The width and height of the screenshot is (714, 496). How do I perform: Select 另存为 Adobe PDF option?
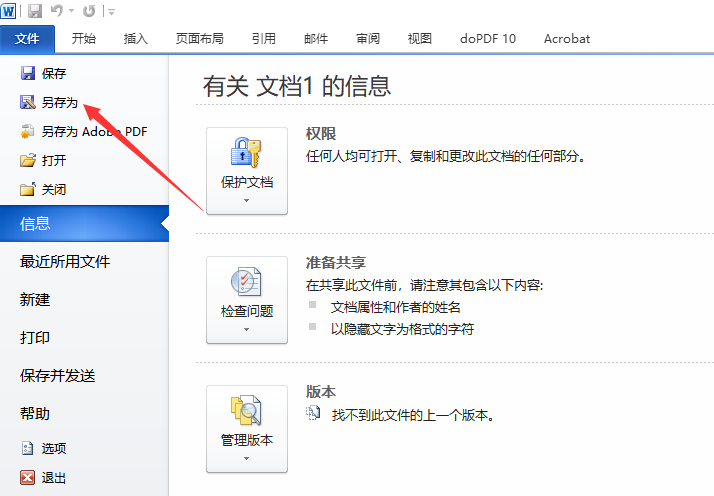(94, 131)
